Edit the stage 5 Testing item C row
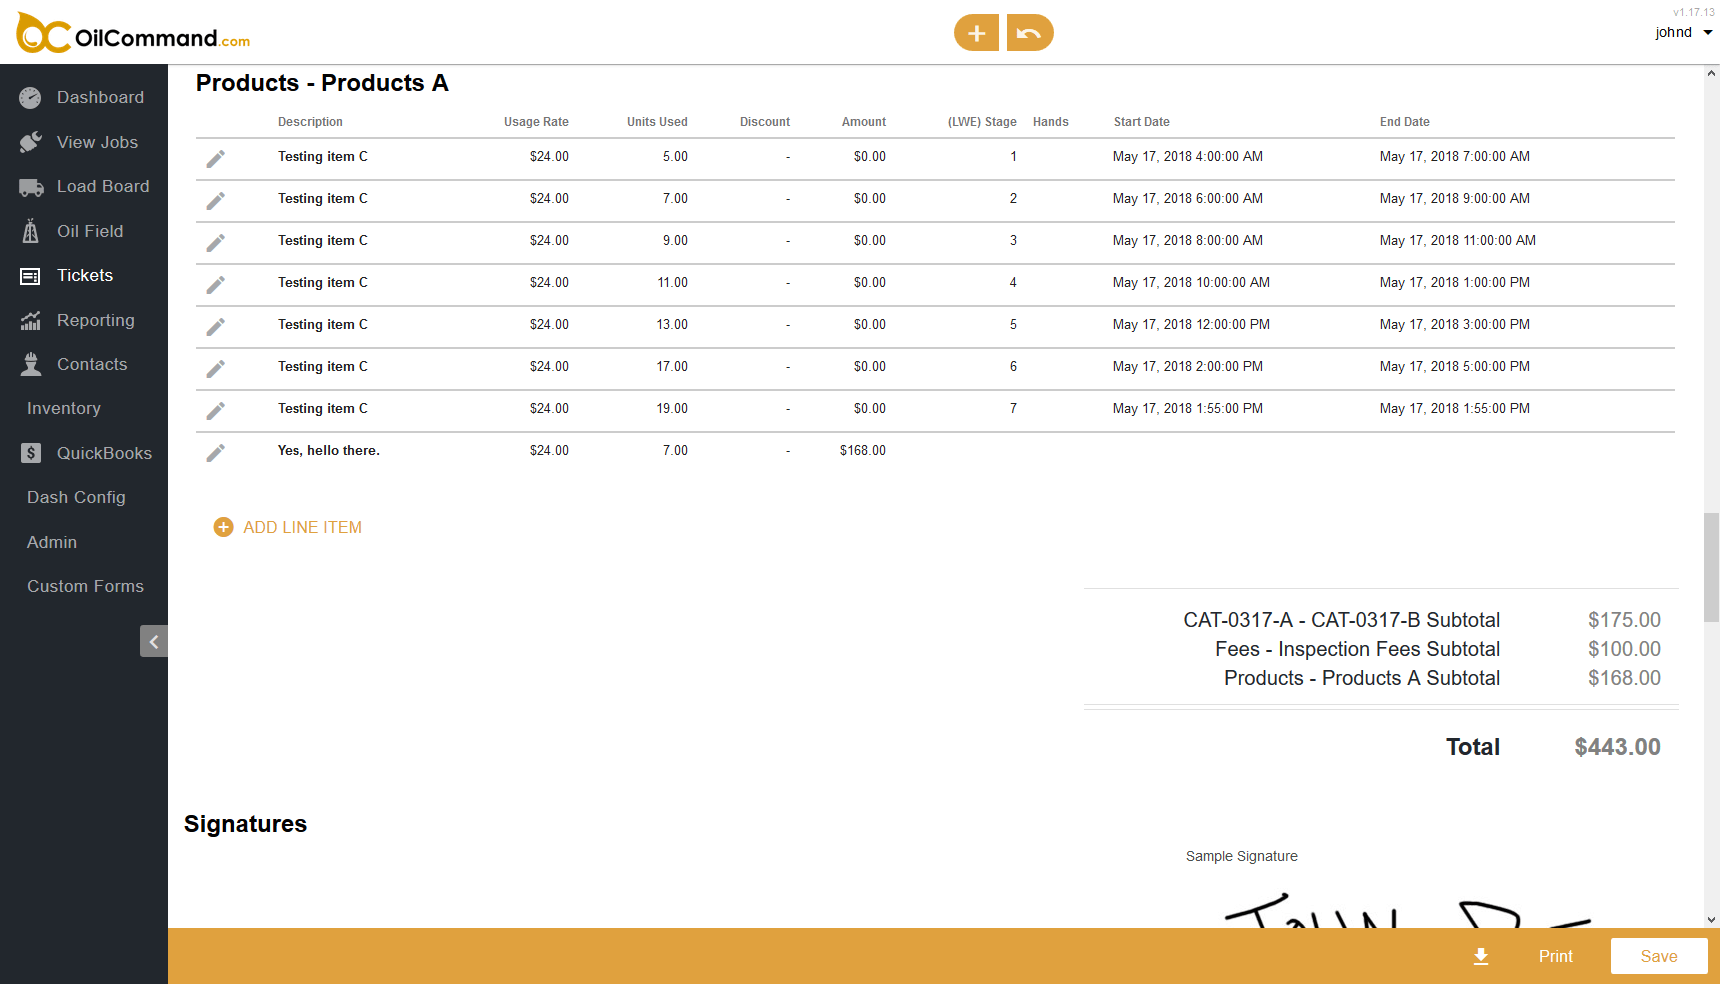 (215, 326)
